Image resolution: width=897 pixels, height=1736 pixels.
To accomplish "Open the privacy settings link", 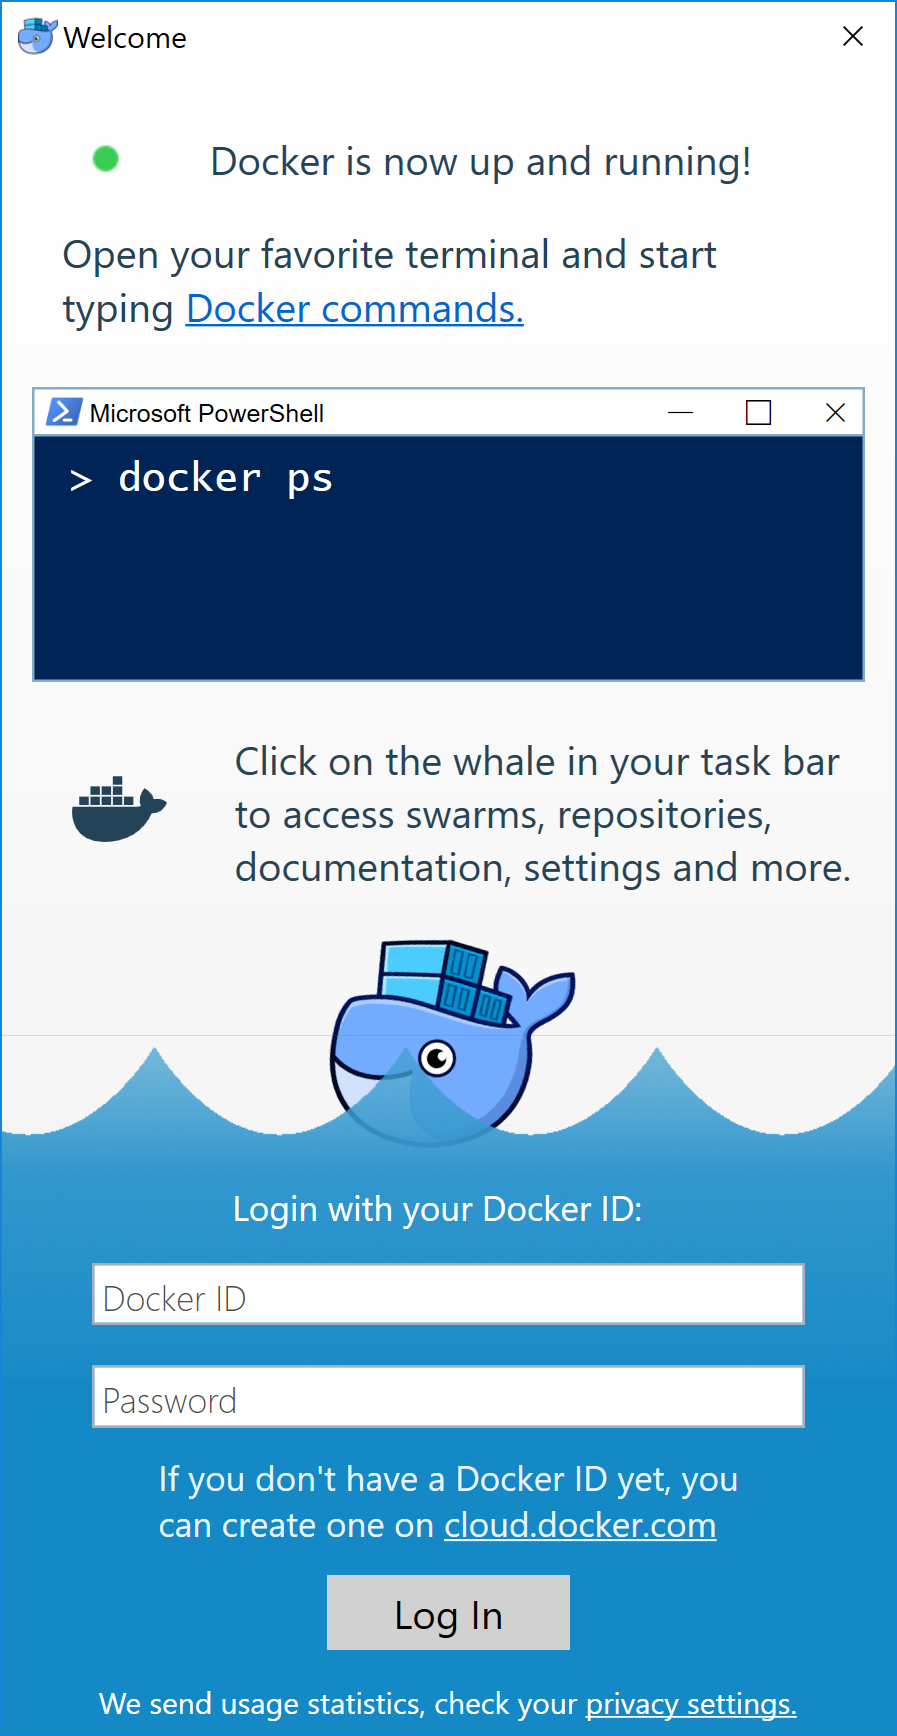I will click(x=691, y=1704).
